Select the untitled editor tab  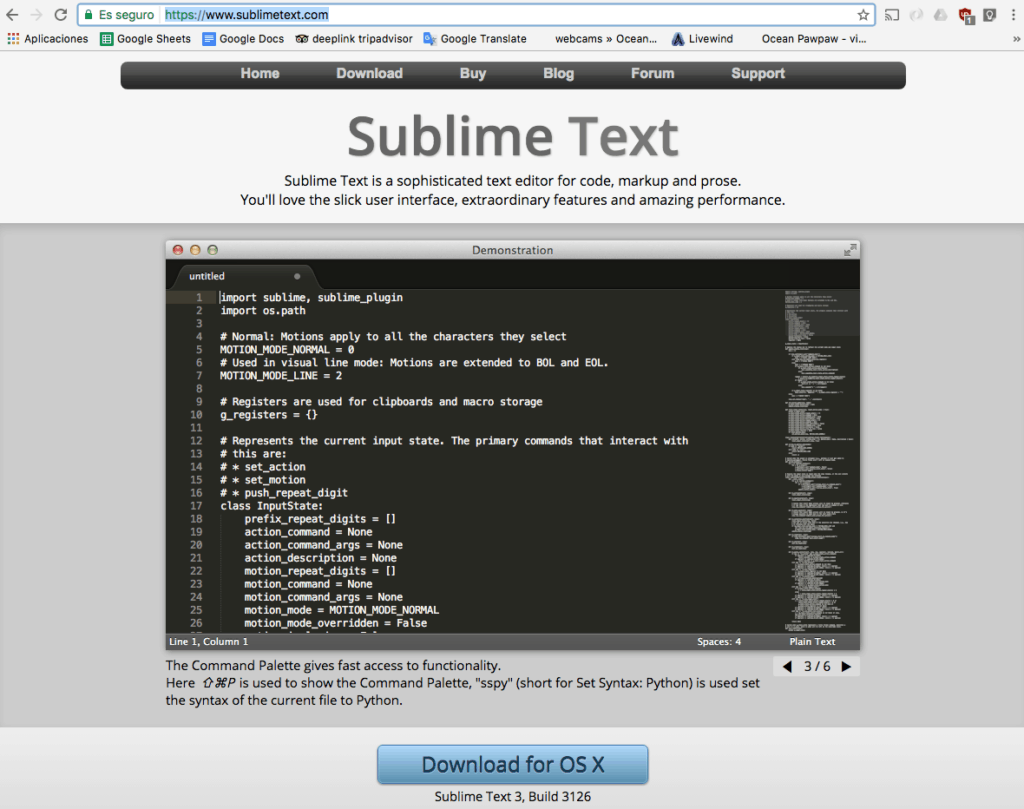click(x=243, y=276)
